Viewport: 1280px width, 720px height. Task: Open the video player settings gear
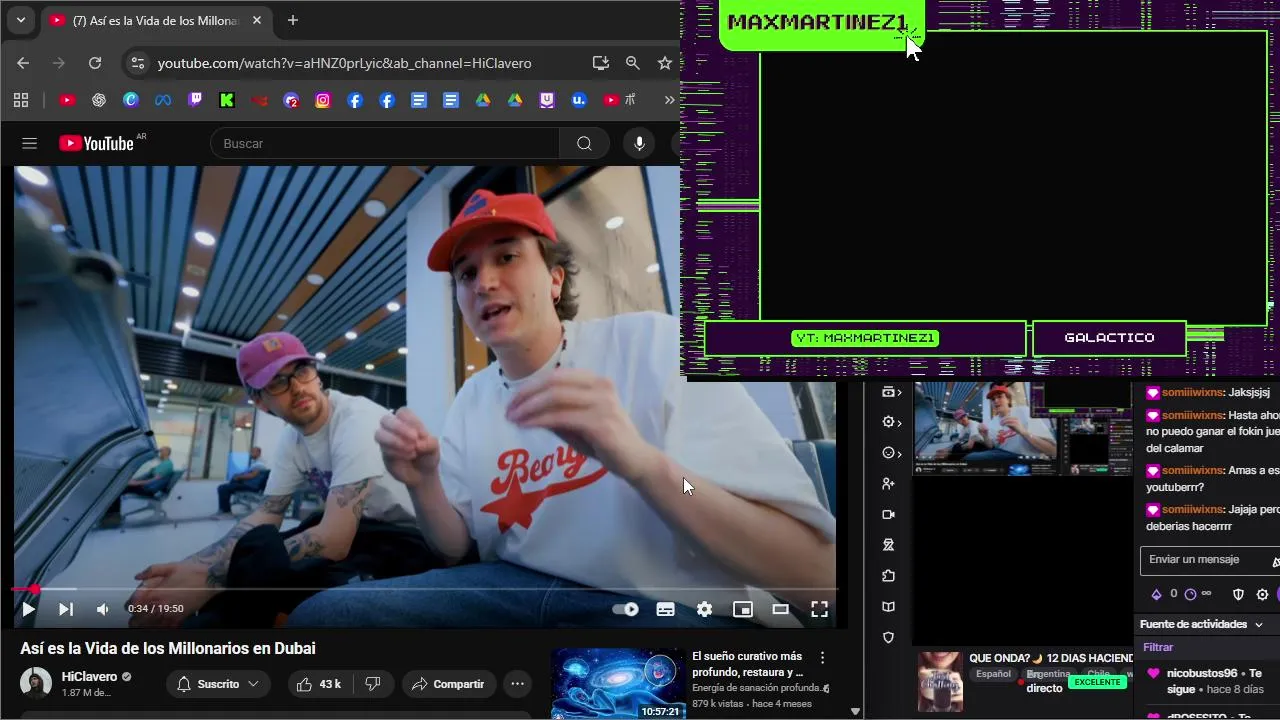[704, 609]
